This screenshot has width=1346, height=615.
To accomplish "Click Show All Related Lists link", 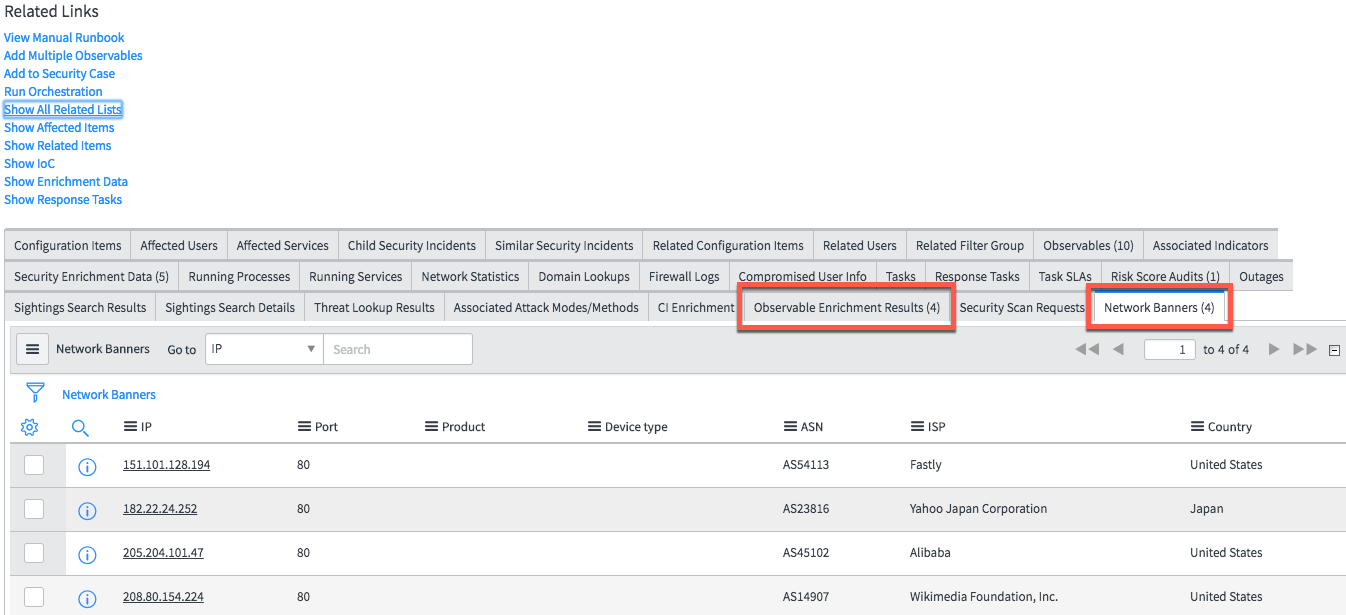I will pyautogui.click(x=63, y=110).
